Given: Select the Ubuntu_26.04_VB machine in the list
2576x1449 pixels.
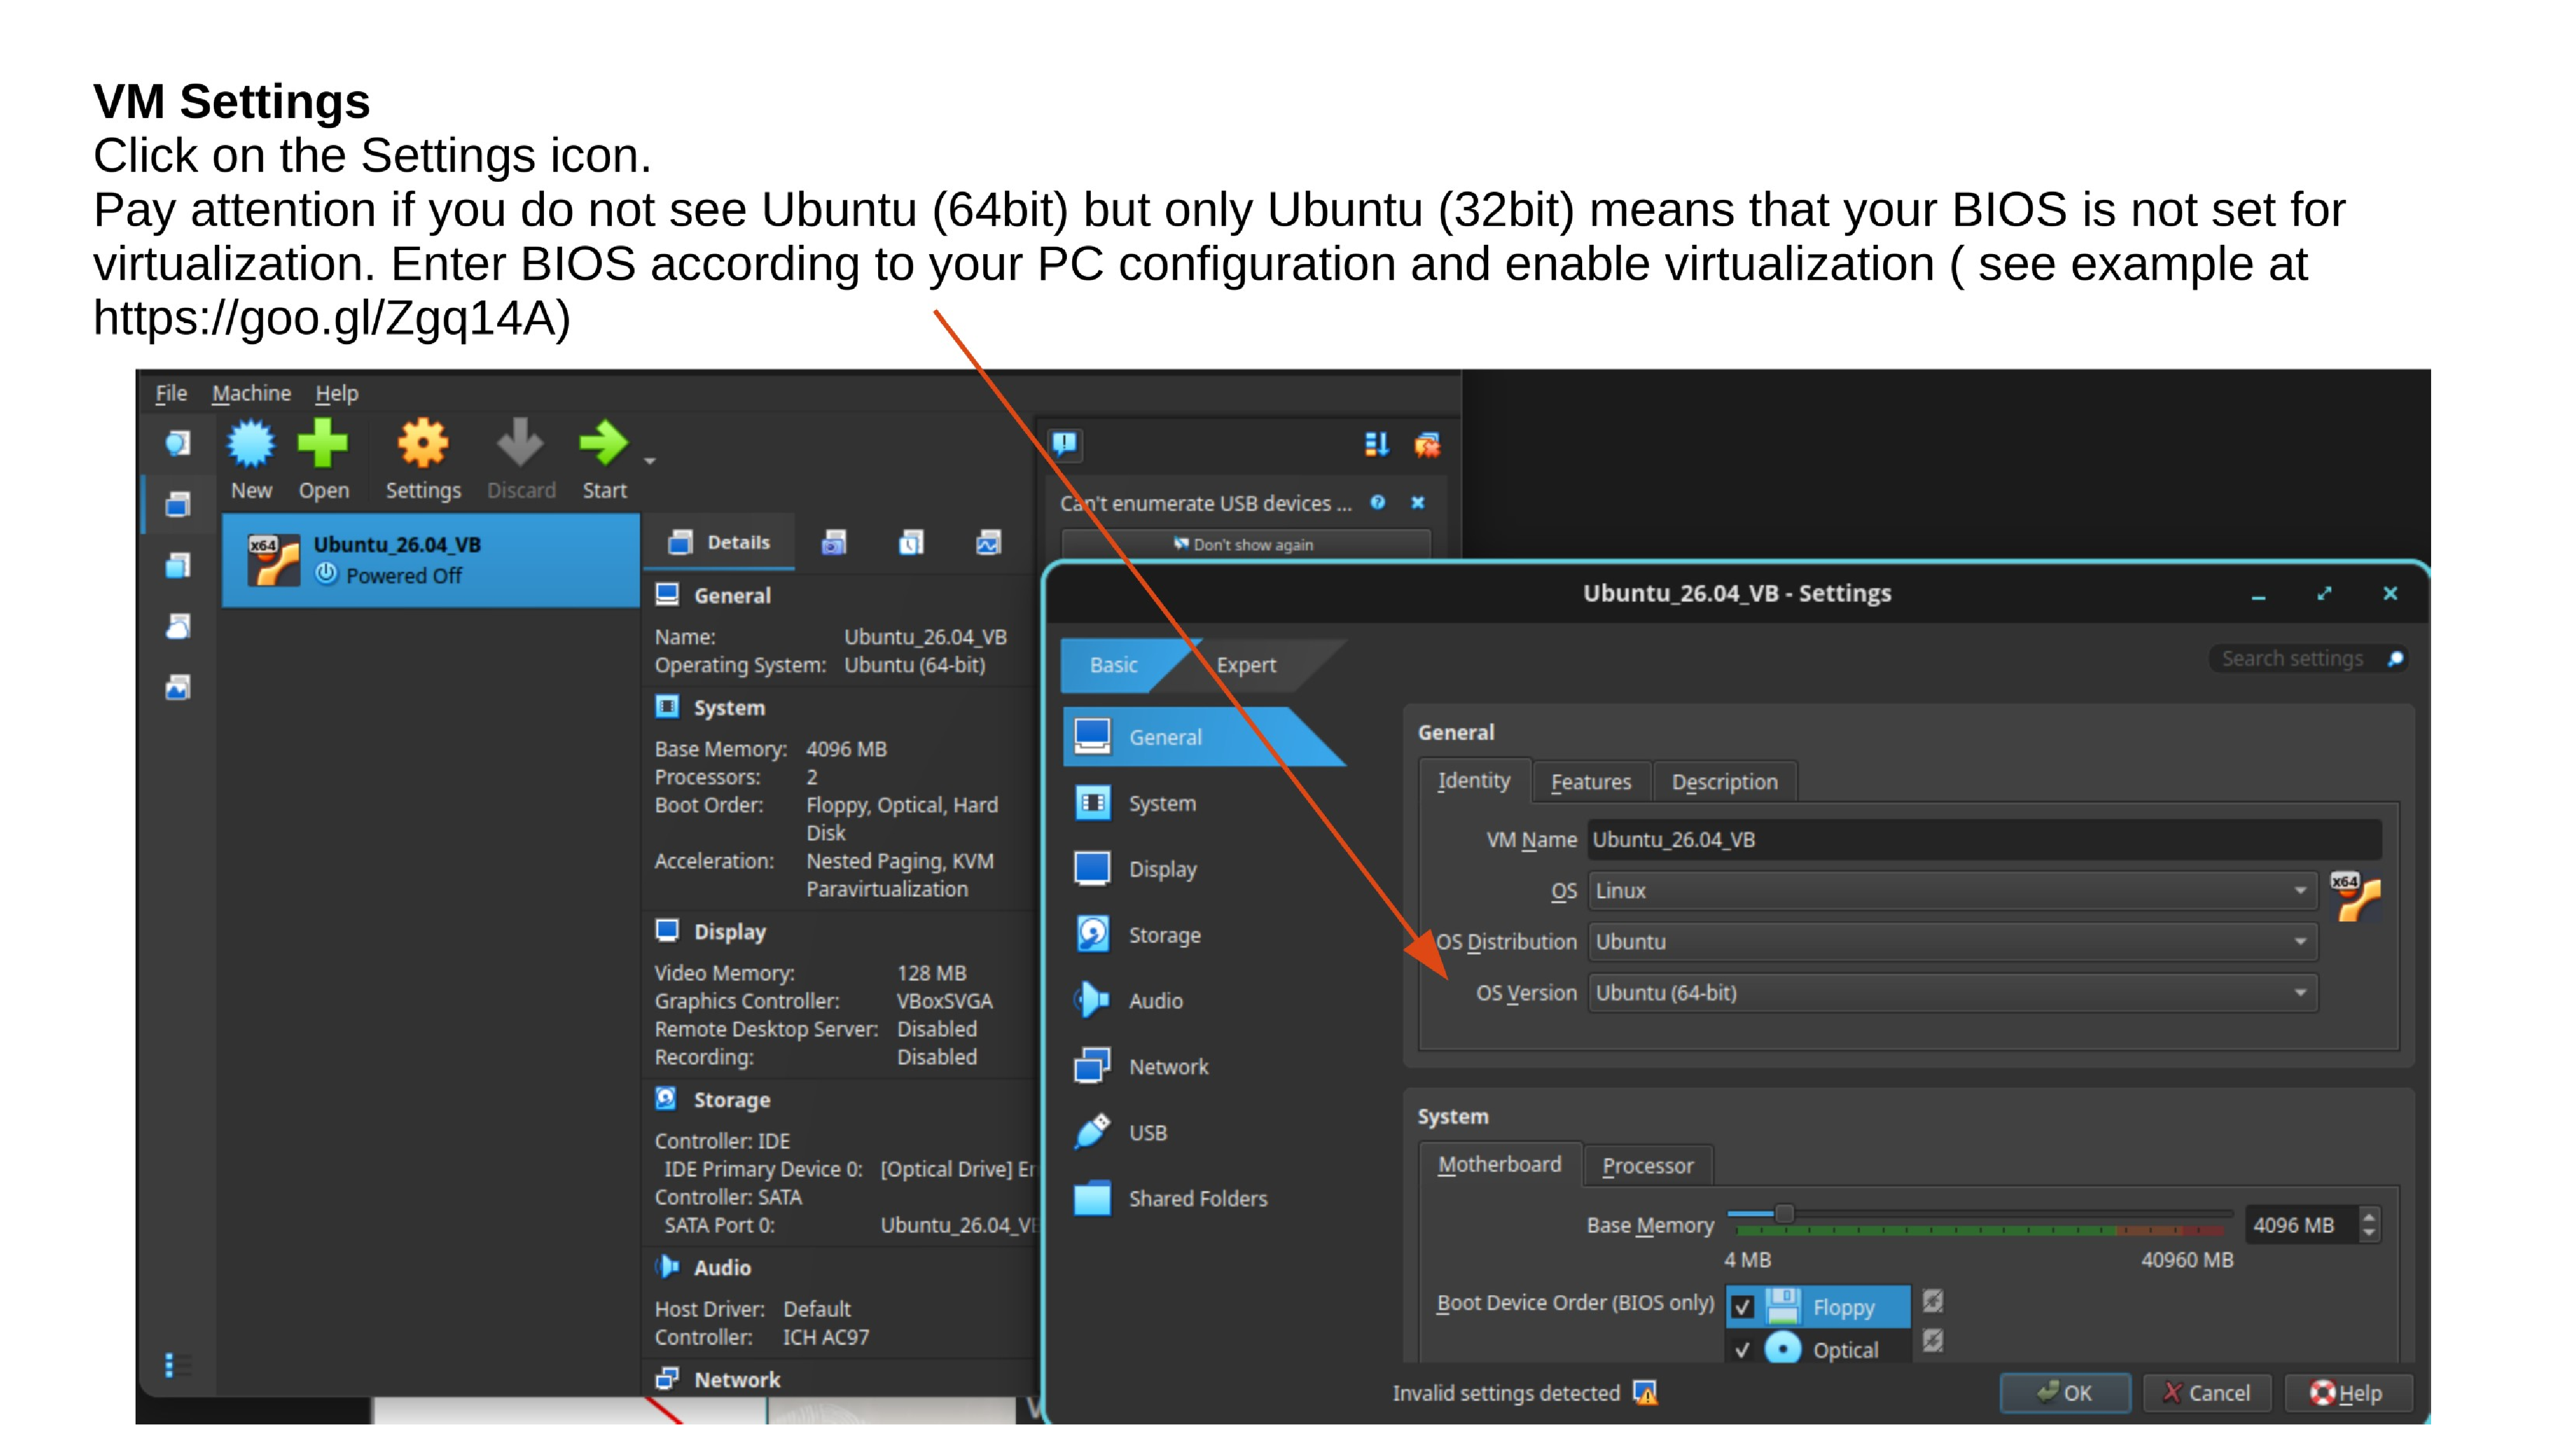Looking at the screenshot, I should [431, 561].
